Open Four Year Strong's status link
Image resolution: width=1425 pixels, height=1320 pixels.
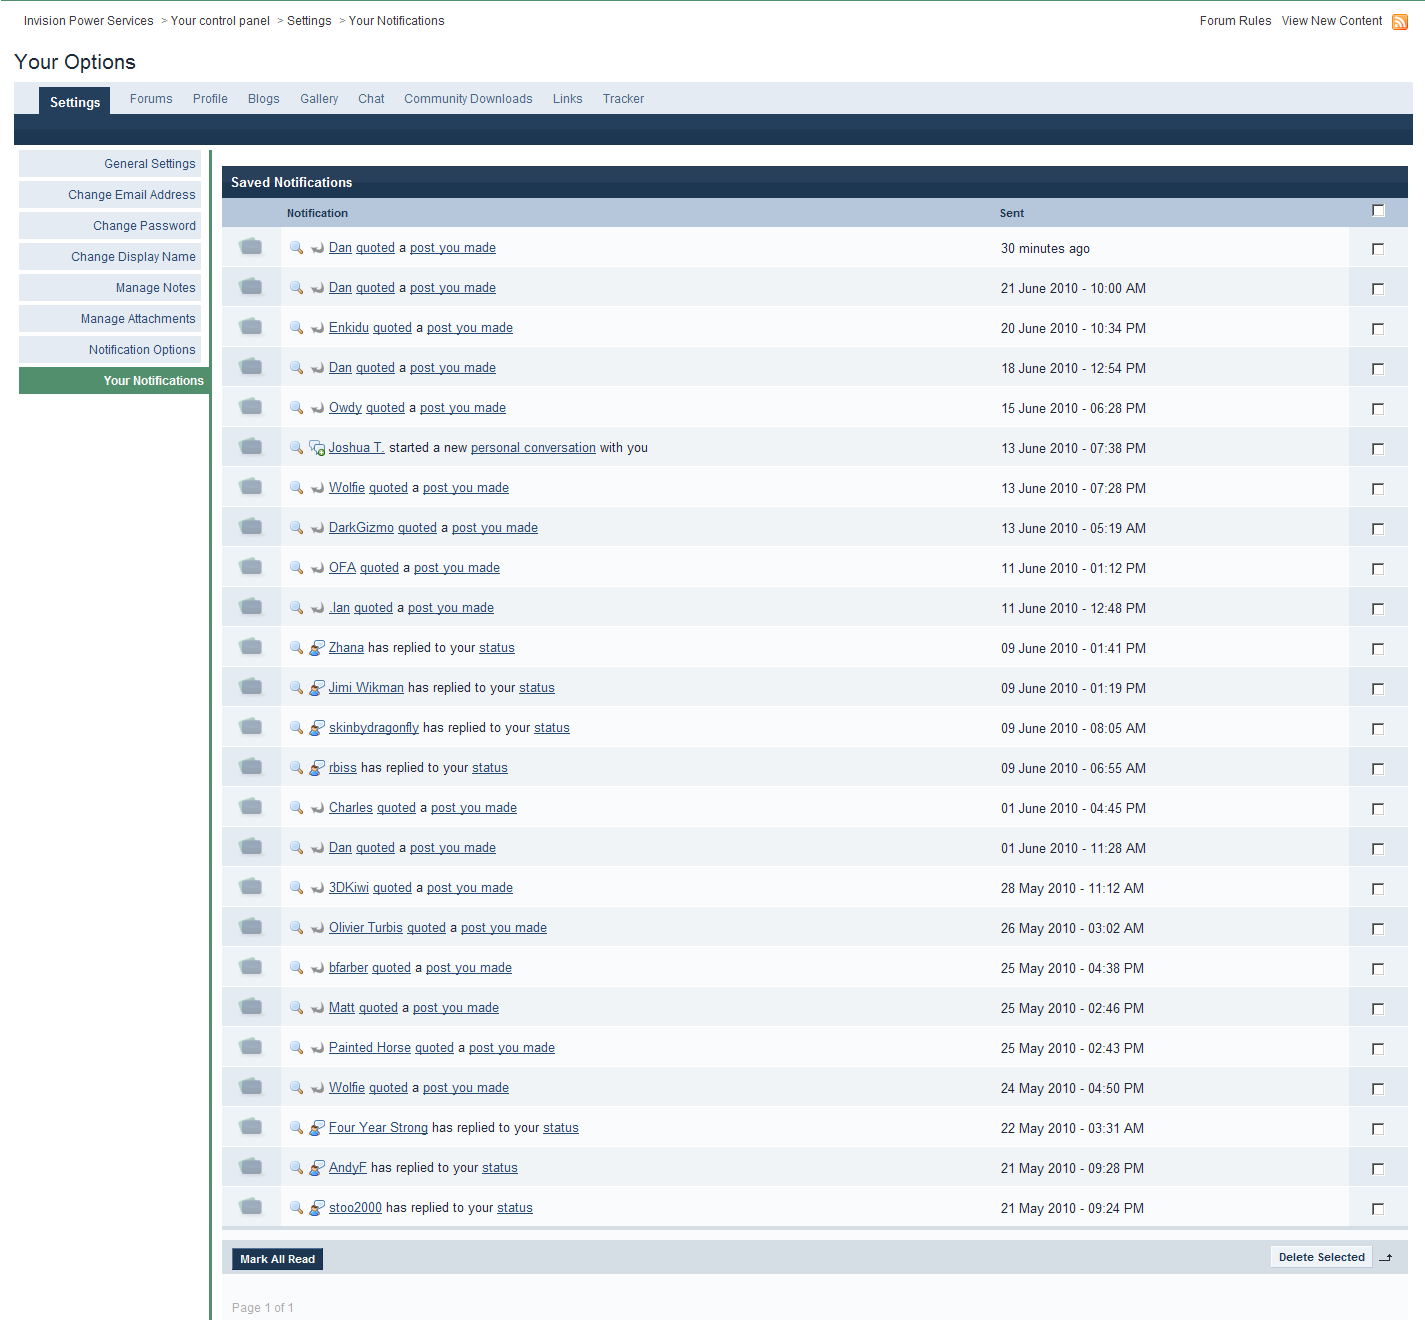click(561, 1128)
